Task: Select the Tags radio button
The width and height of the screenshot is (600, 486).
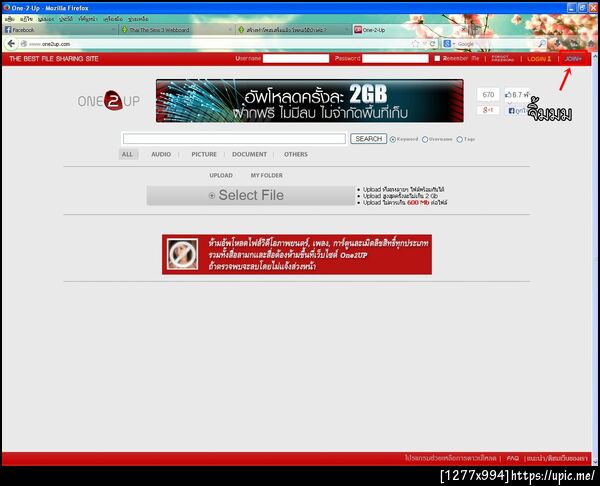Action: pos(460,139)
